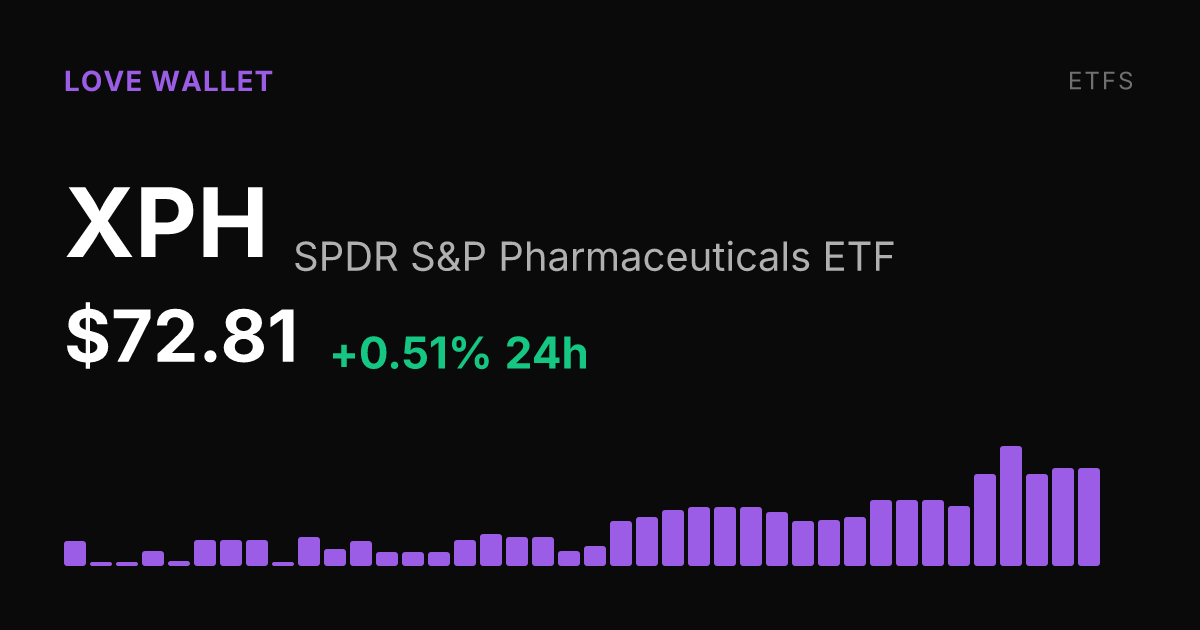
Task: Click the fourth bar of the chart
Action: click(153, 559)
